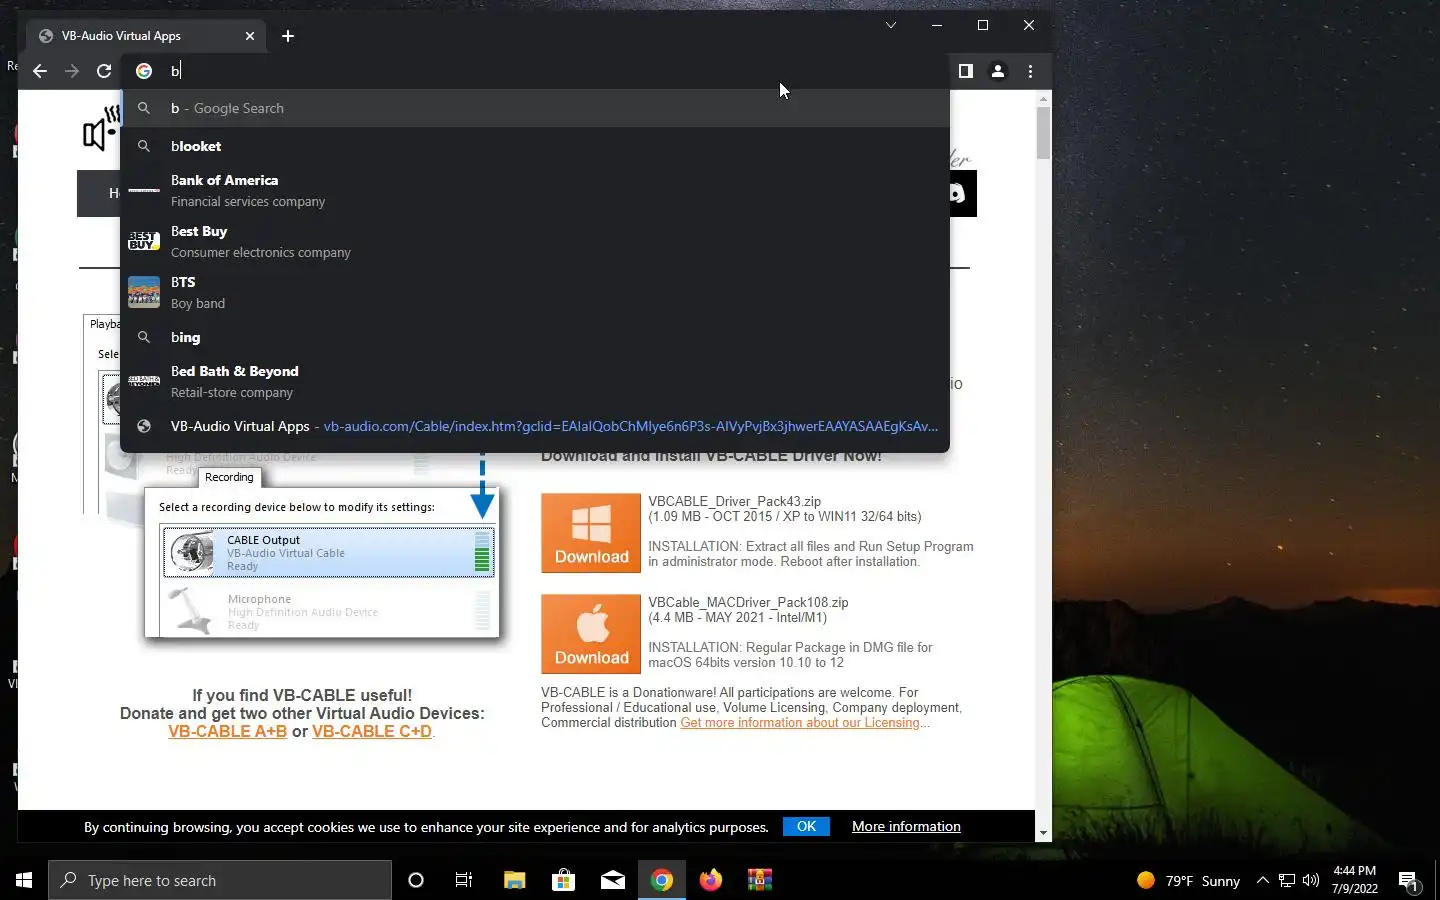Show hidden system tray icons
1440x900 pixels.
tap(1262, 880)
